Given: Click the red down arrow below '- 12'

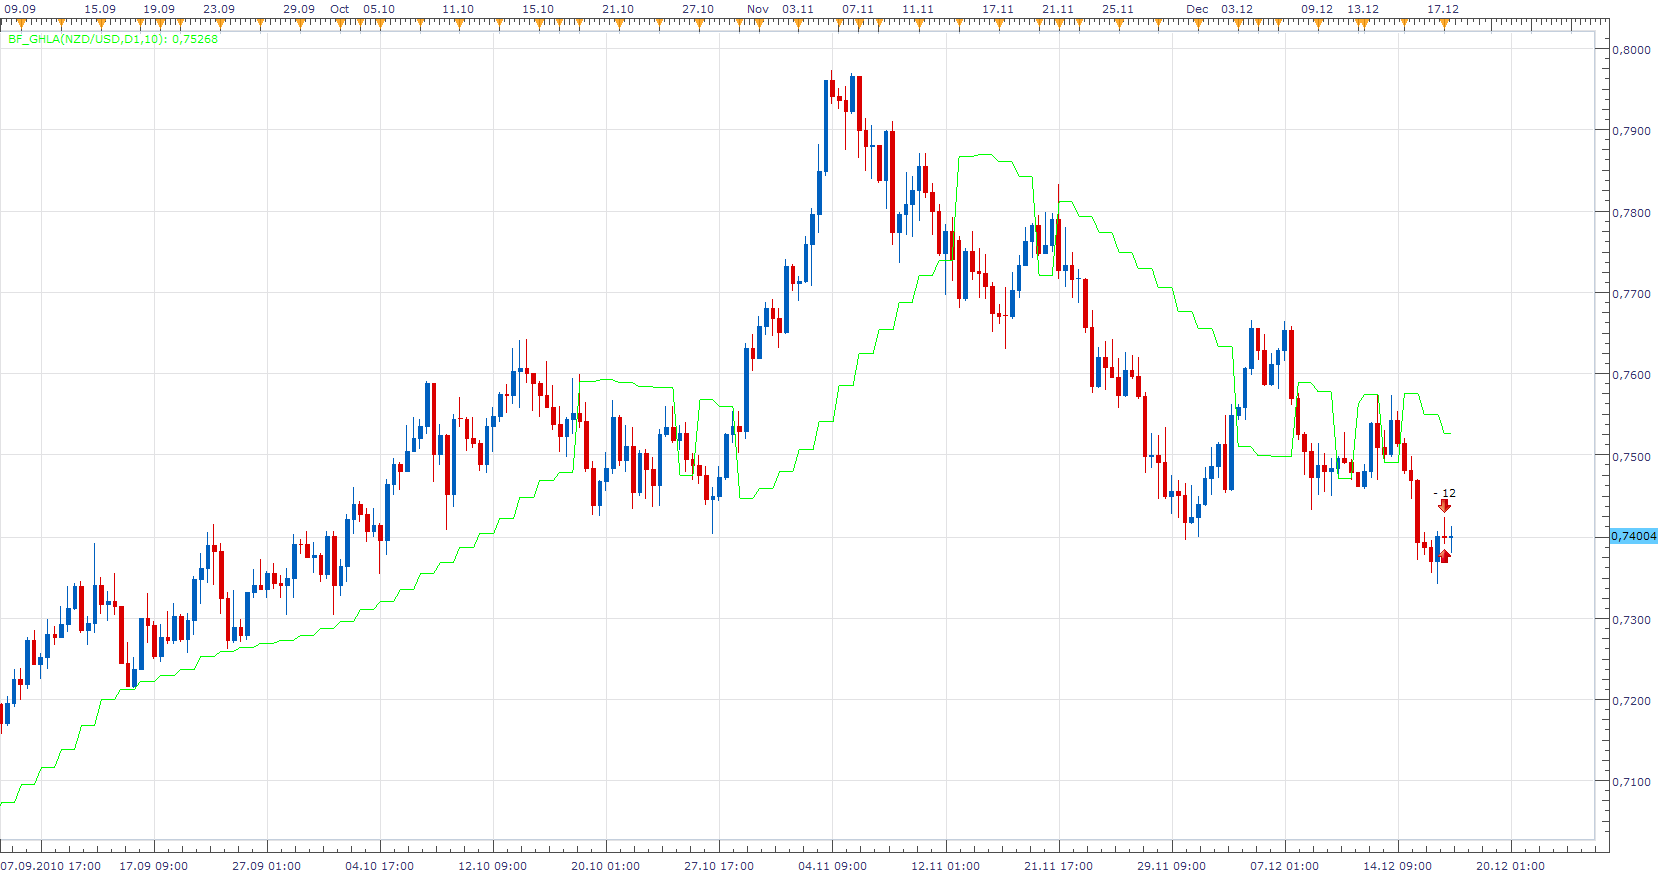Looking at the screenshot, I should [x=1444, y=506].
